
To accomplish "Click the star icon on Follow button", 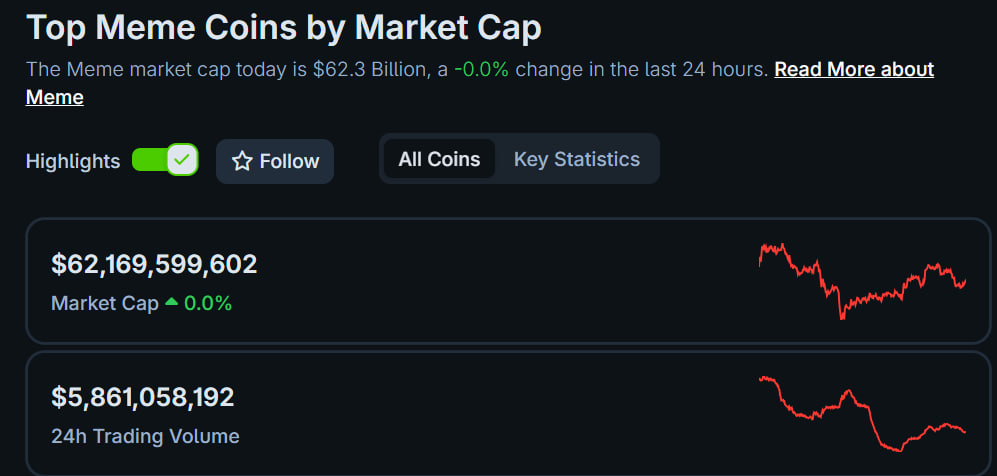I will tap(241, 161).
